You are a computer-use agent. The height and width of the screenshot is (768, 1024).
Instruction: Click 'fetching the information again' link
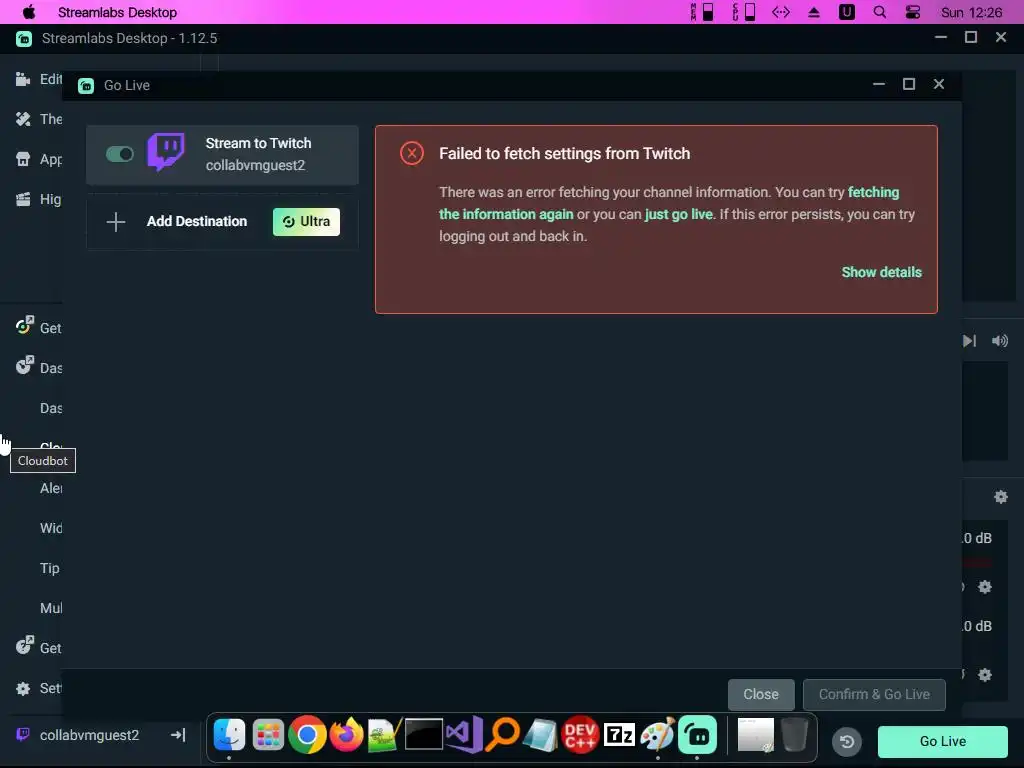(x=669, y=203)
